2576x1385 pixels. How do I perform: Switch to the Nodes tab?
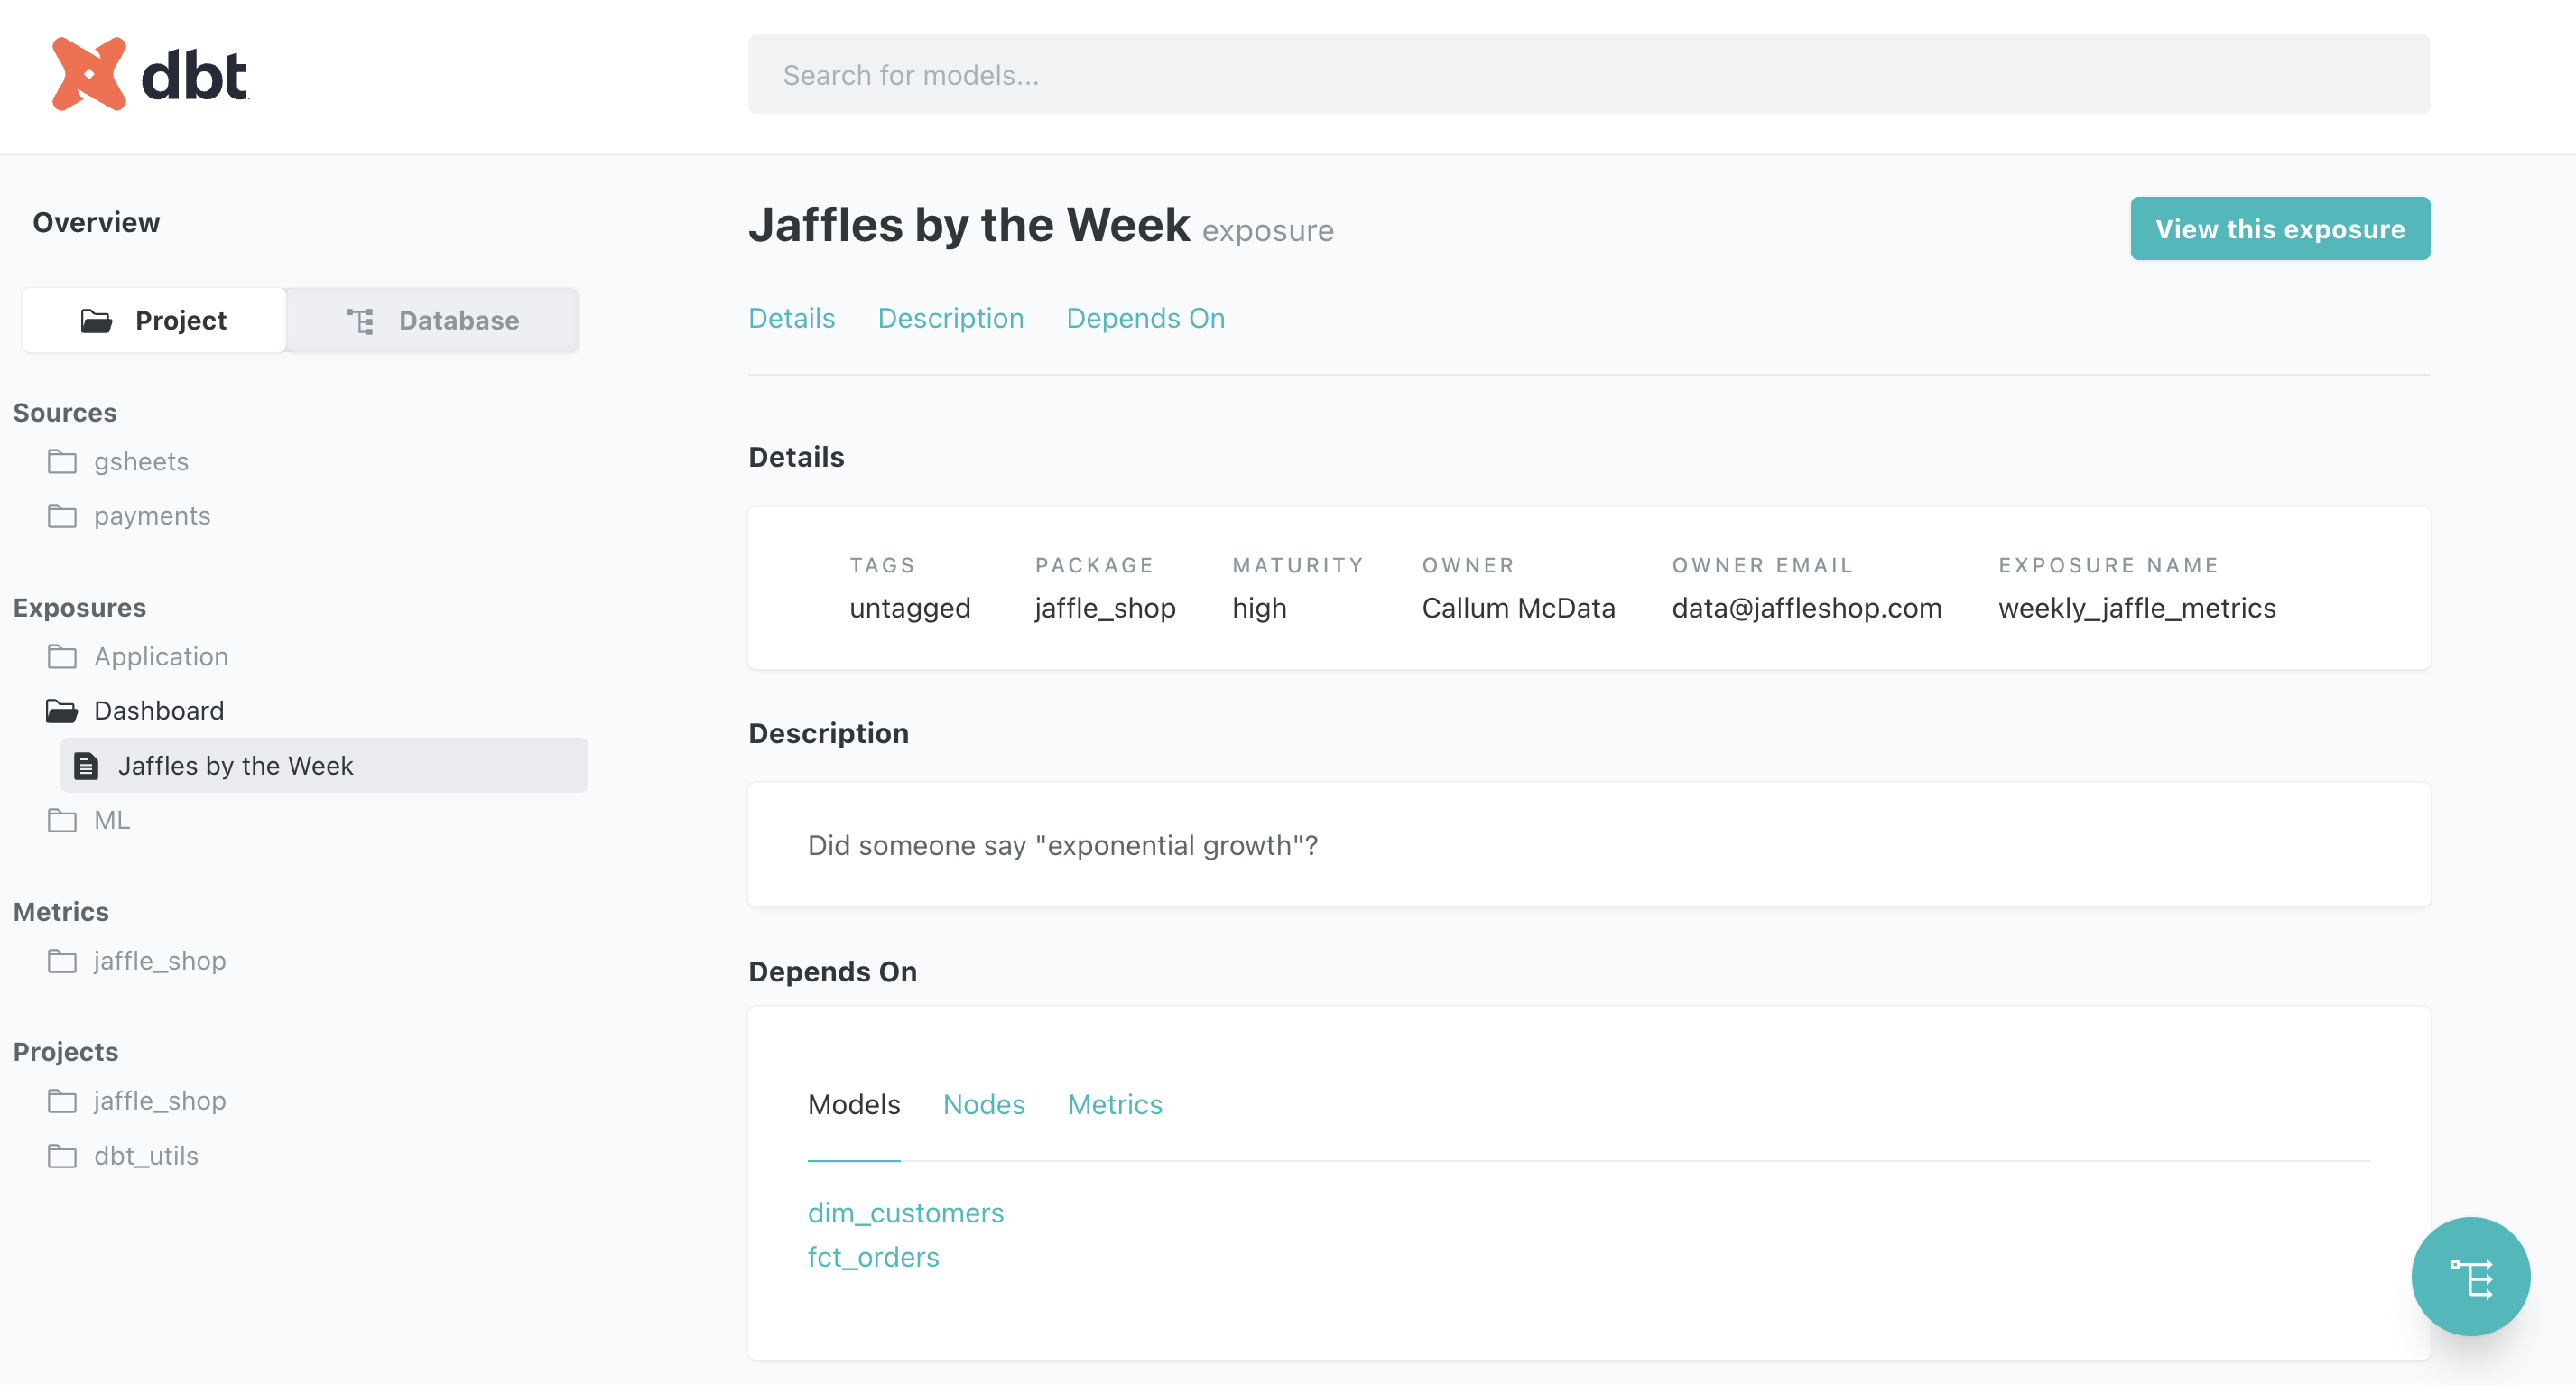[983, 1104]
